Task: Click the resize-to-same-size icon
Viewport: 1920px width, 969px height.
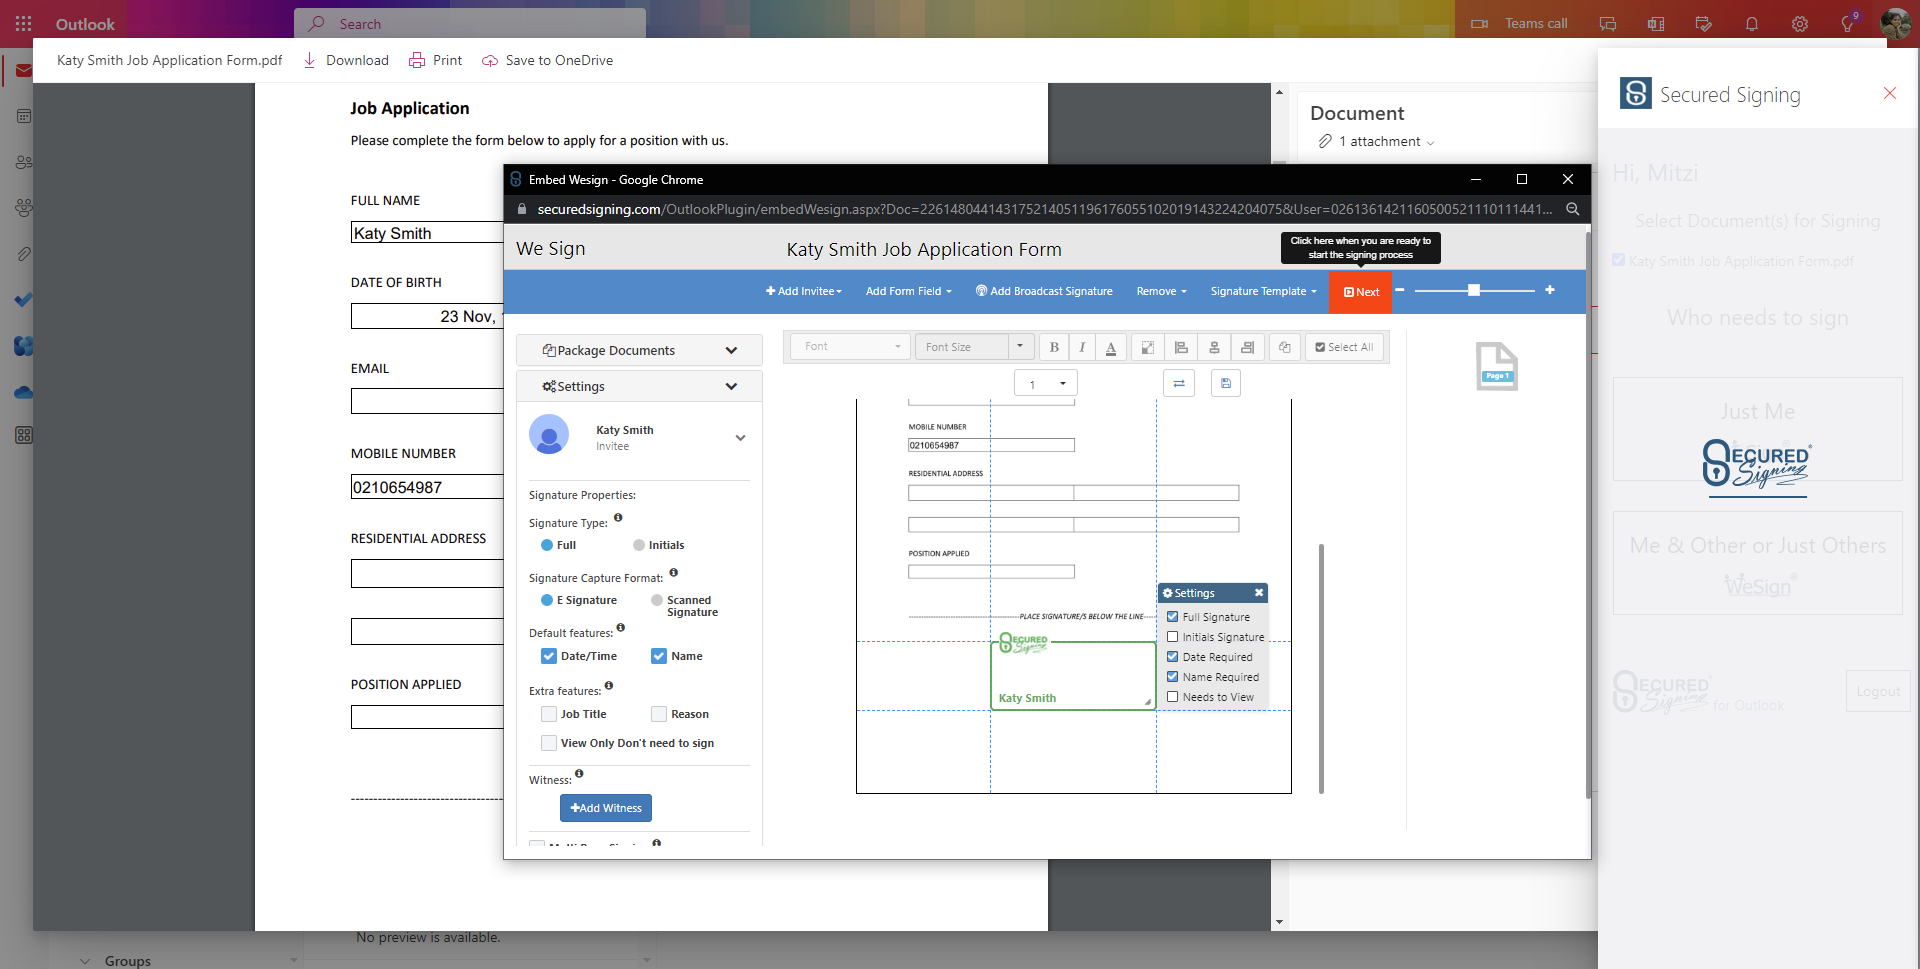Action: coord(1148,347)
